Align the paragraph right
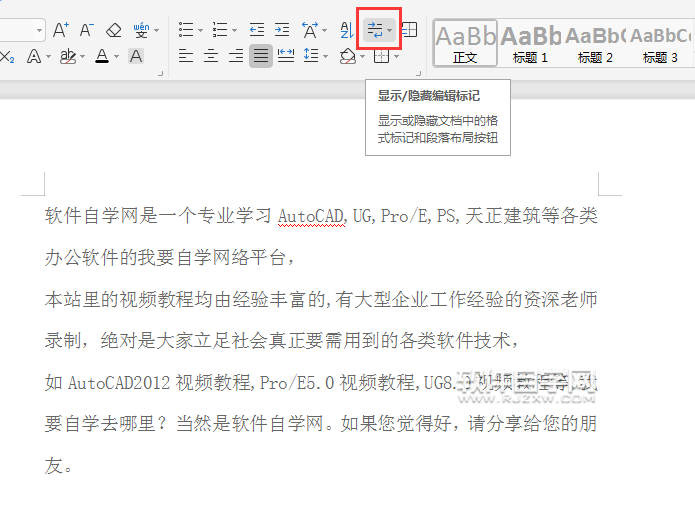 coord(236,56)
